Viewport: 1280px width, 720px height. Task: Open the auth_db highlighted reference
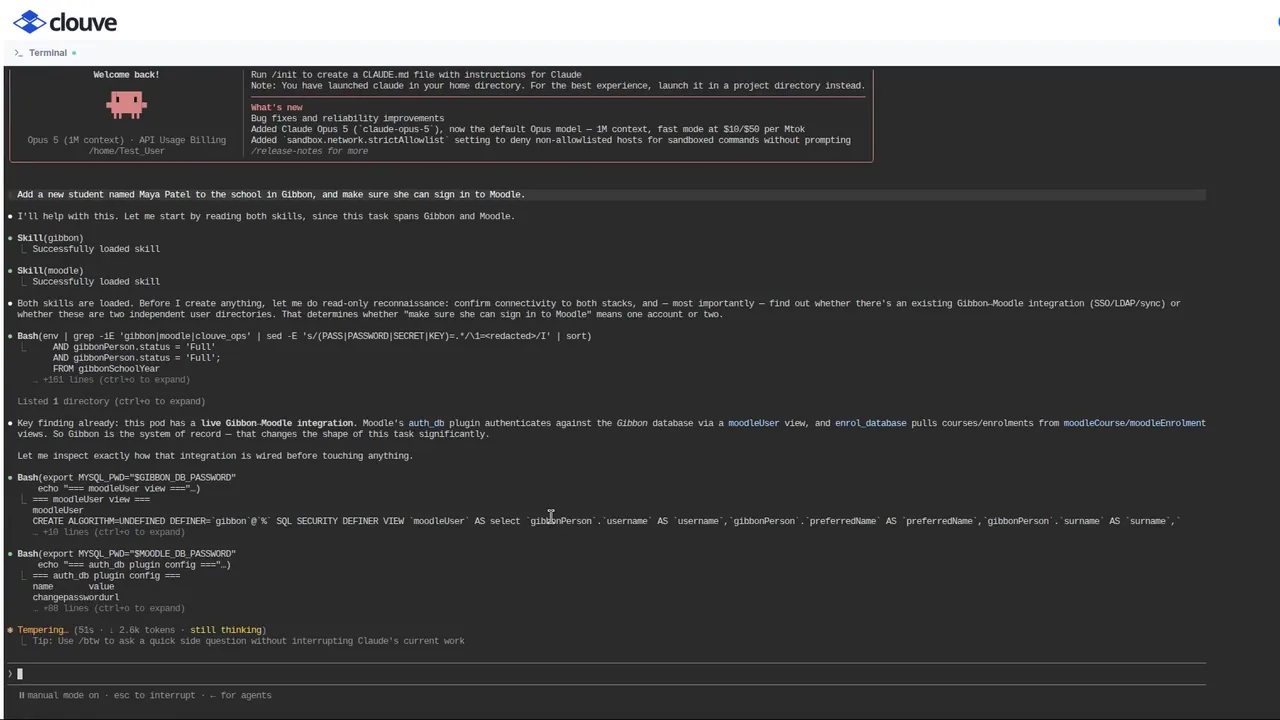(x=426, y=423)
